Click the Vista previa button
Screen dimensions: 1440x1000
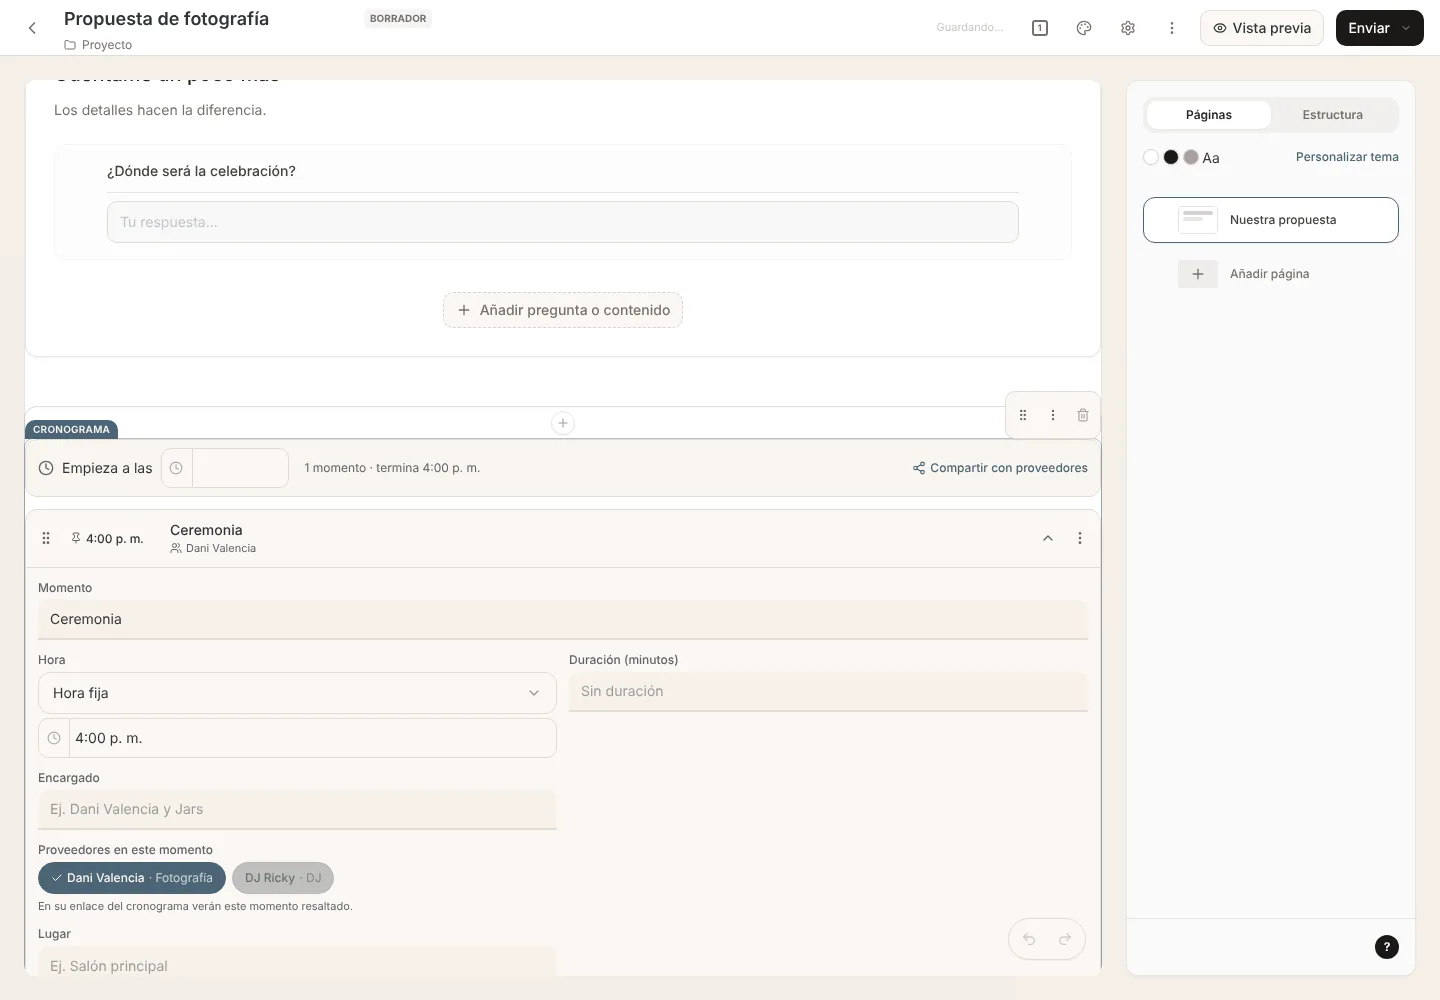point(1262,28)
